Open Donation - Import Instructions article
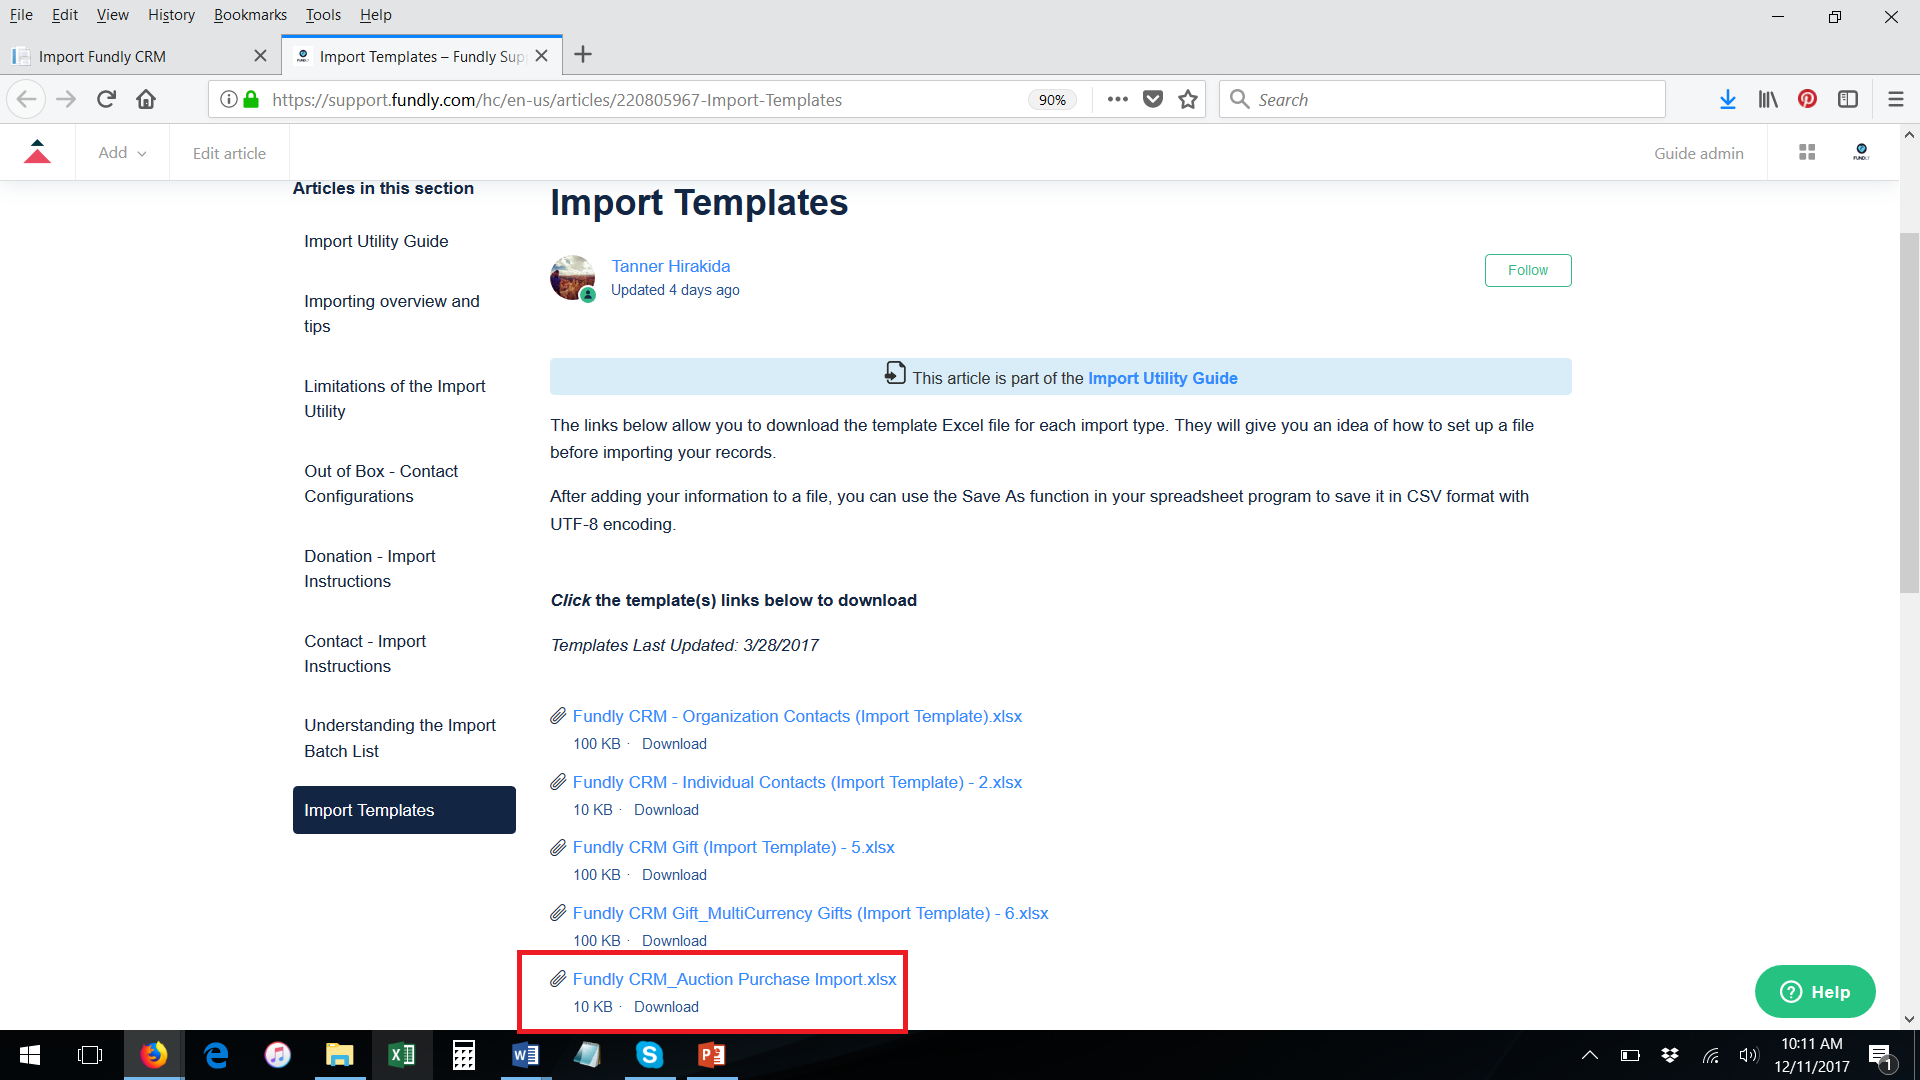Image resolution: width=1920 pixels, height=1080 pixels. coord(370,568)
